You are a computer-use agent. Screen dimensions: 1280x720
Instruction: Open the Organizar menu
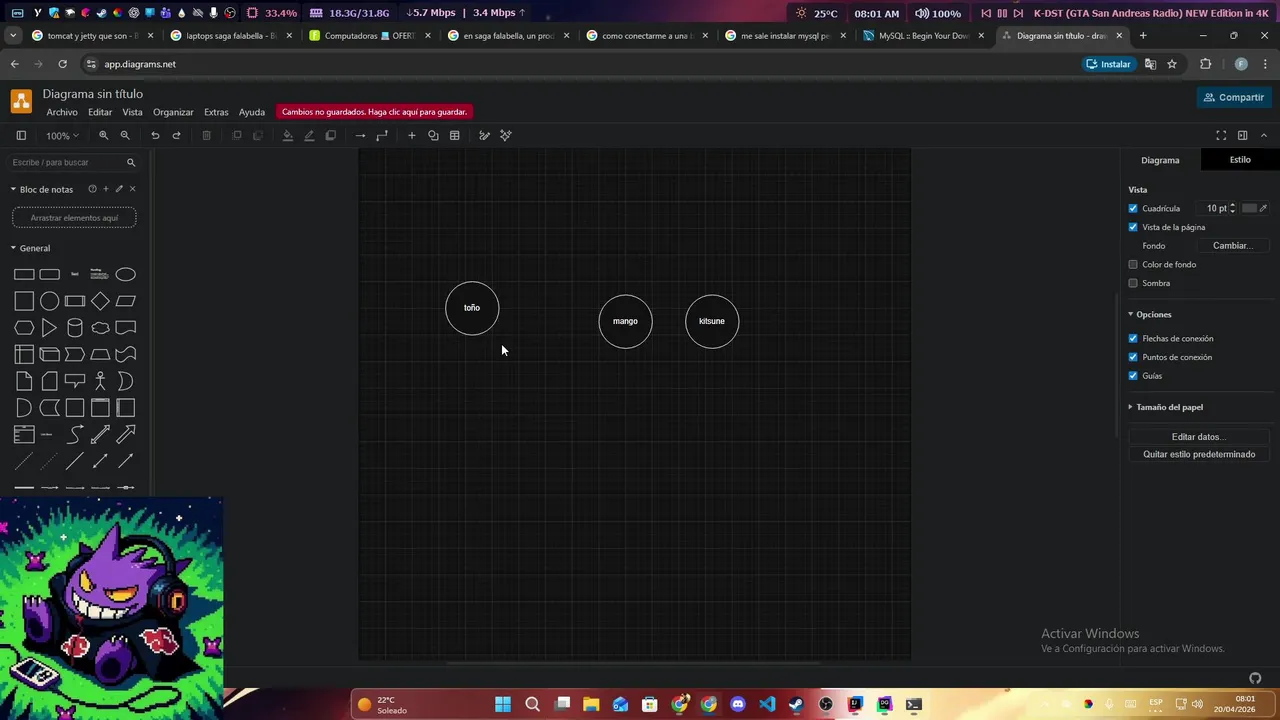[173, 112]
